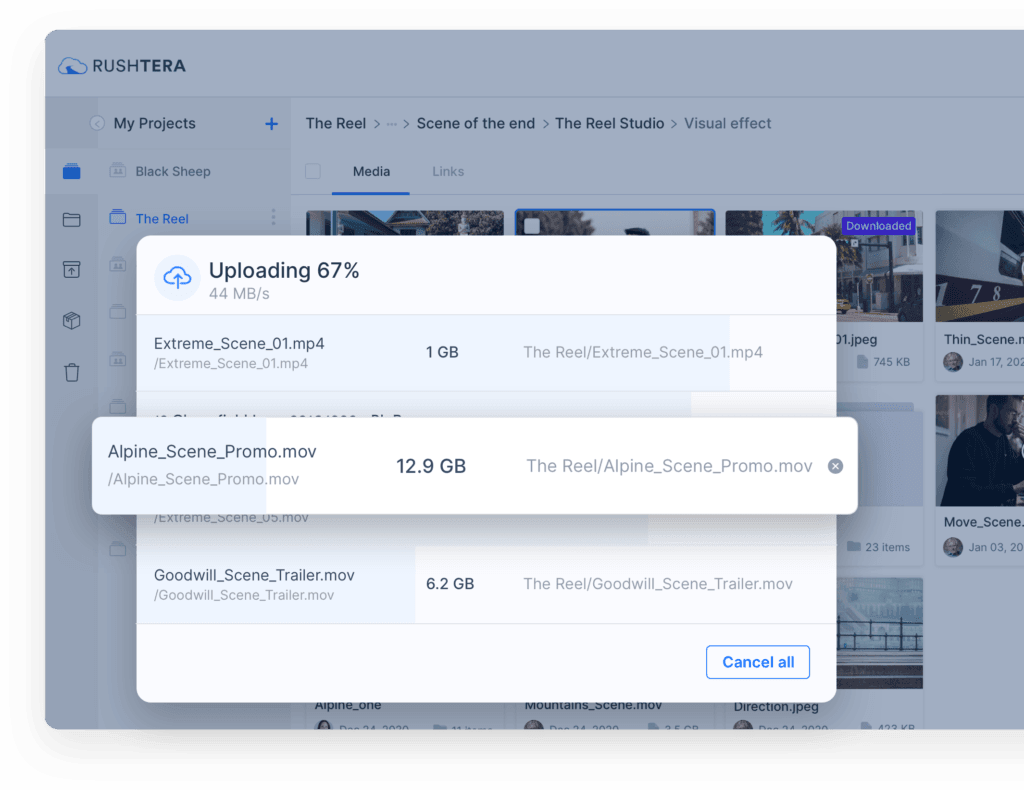Switch to the Media tab
1024x790 pixels.
point(371,172)
